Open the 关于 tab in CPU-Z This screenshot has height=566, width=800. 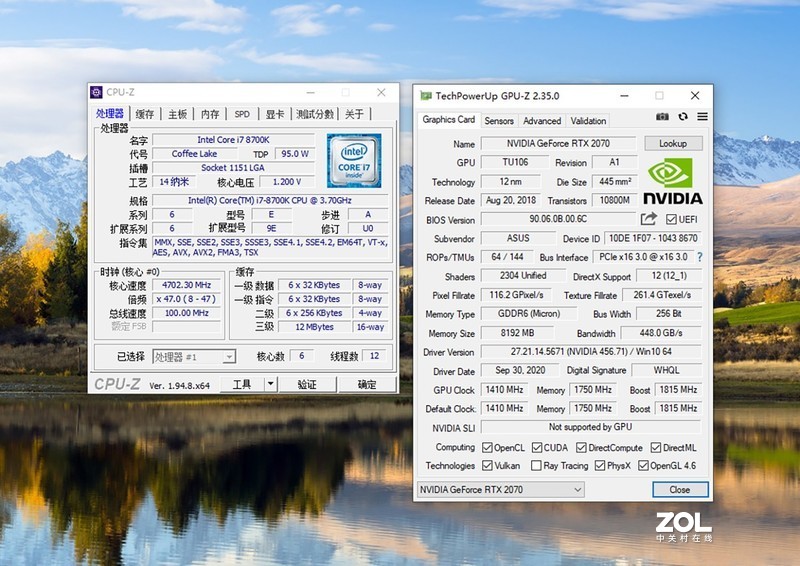(355, 114)
